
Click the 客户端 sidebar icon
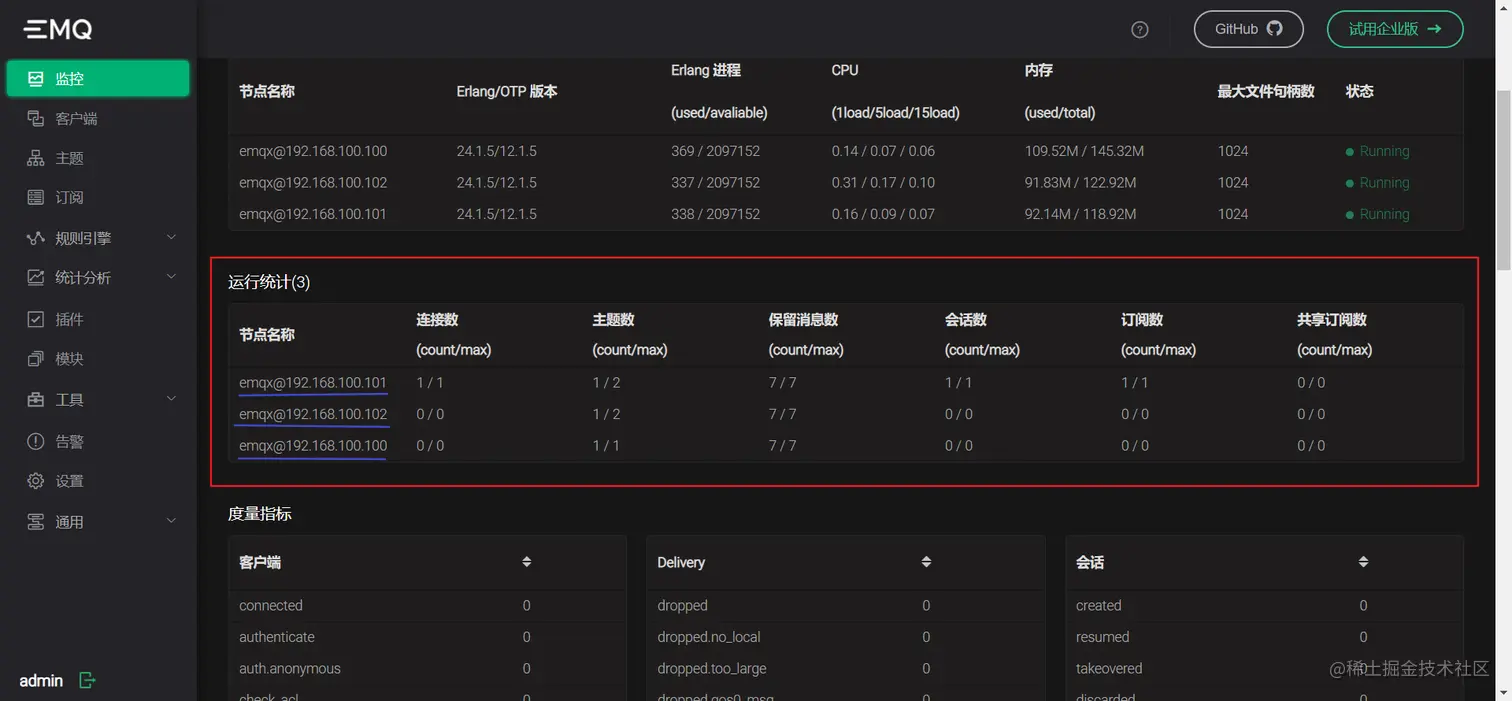[x=36, y=118]
